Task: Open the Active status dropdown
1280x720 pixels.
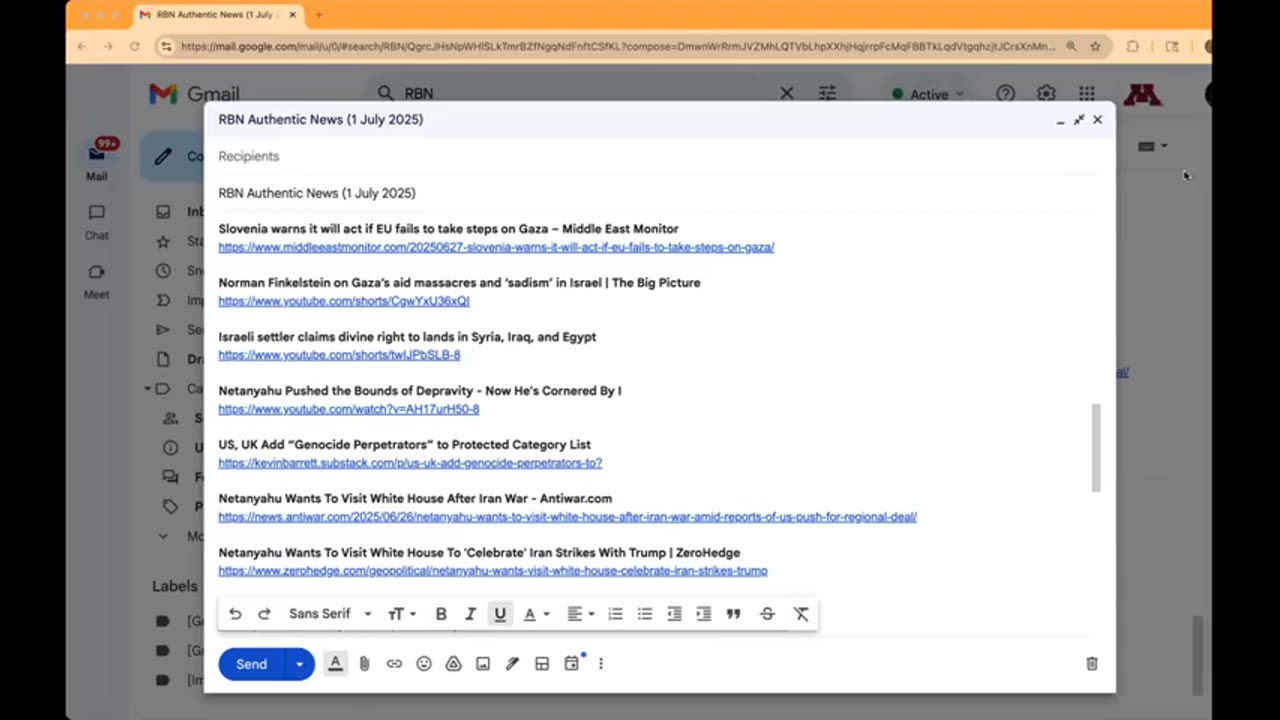Action: point(928,94)
